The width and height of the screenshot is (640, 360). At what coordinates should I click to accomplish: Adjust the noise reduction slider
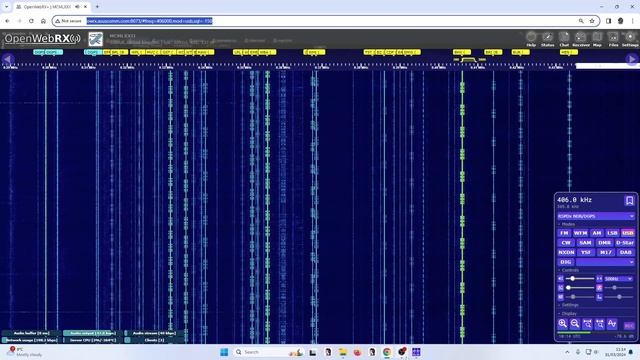point(580,297)
